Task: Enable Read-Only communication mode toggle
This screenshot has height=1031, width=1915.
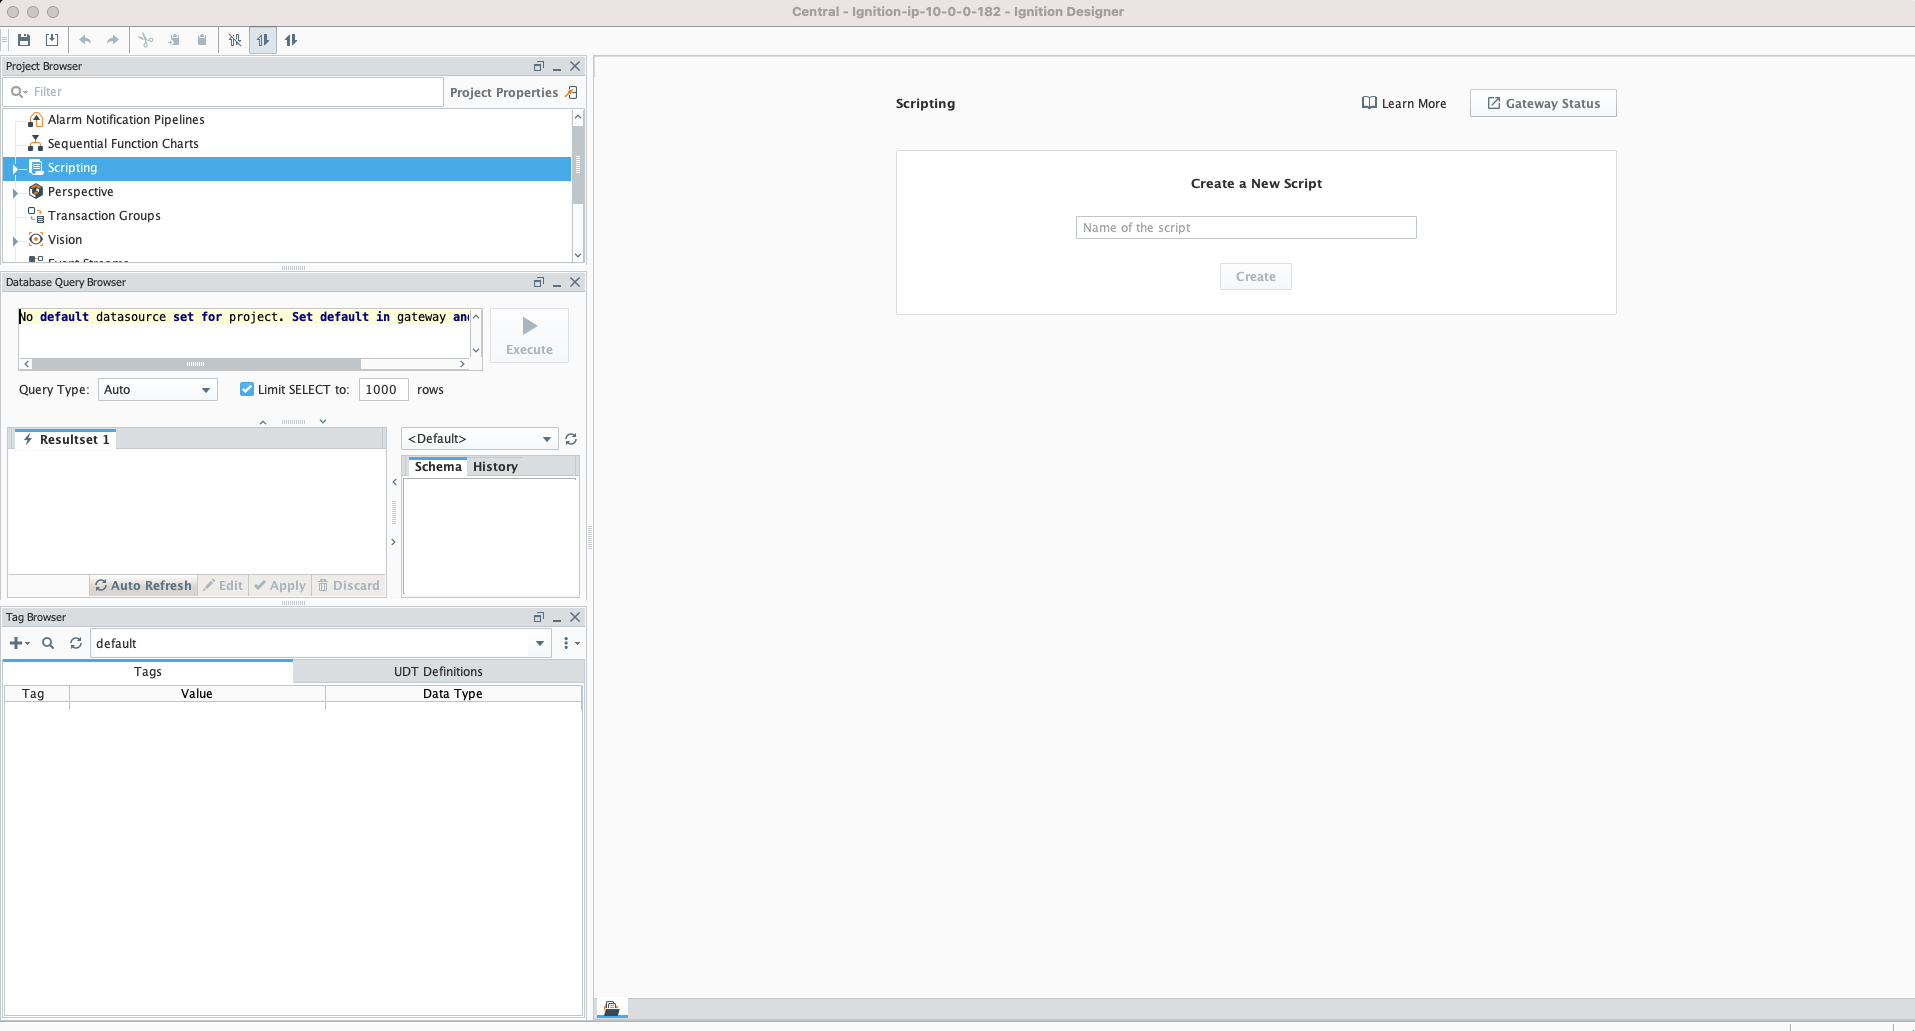Action: pos(263,40)
